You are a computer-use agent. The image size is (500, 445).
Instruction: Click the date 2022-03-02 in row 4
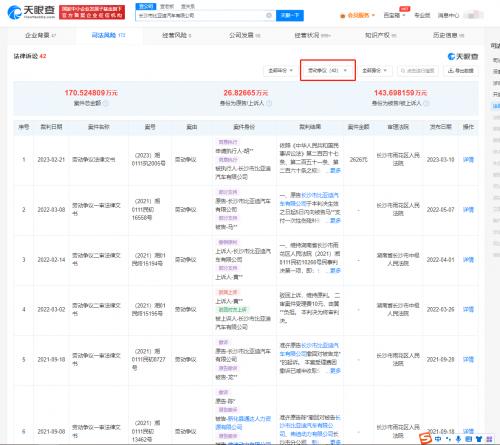pos(51,310)
